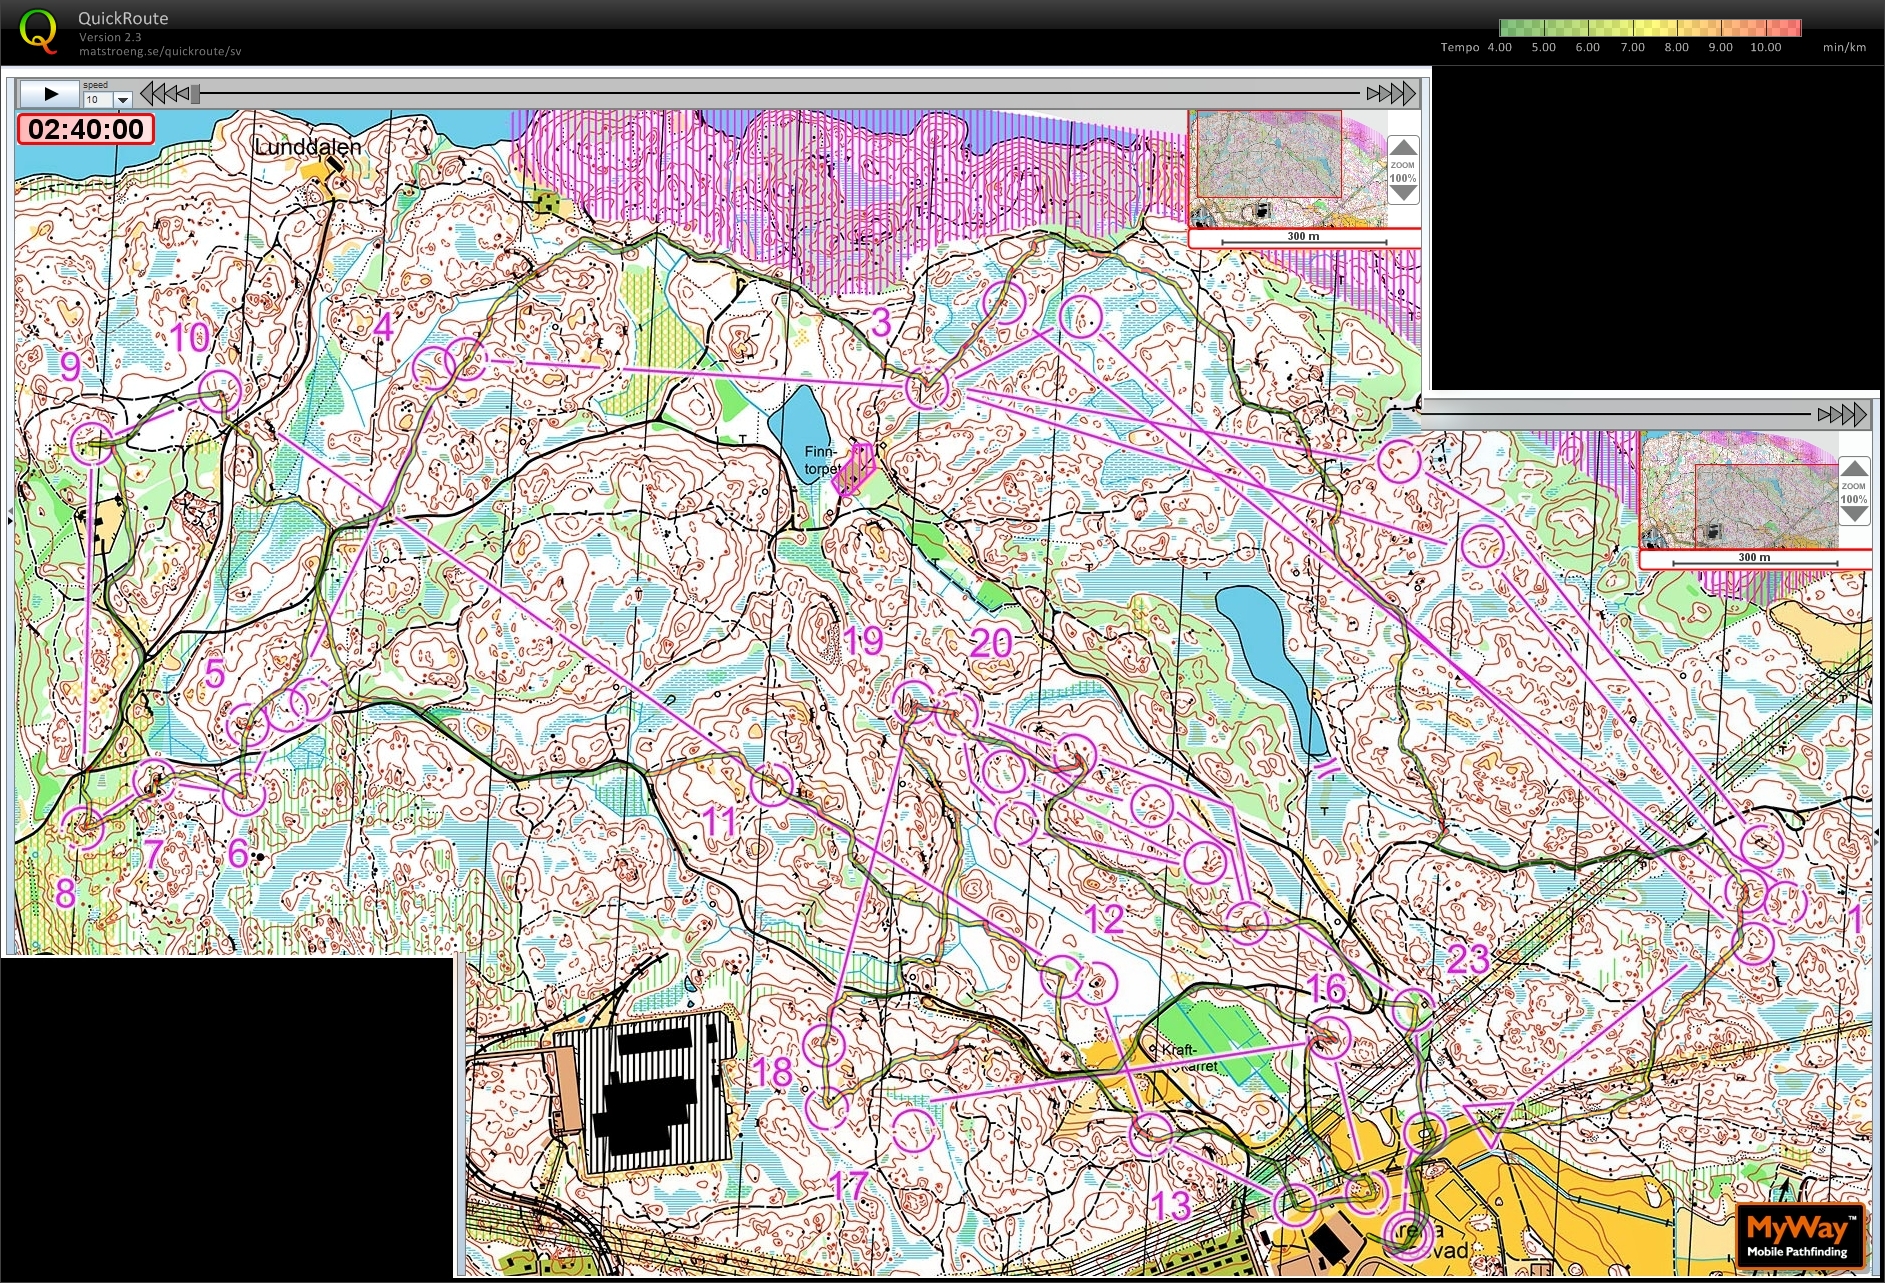The height and width of the screenshot is (1283, 1885).
Task: Click control number 17 on the map
Action: 849,1187
